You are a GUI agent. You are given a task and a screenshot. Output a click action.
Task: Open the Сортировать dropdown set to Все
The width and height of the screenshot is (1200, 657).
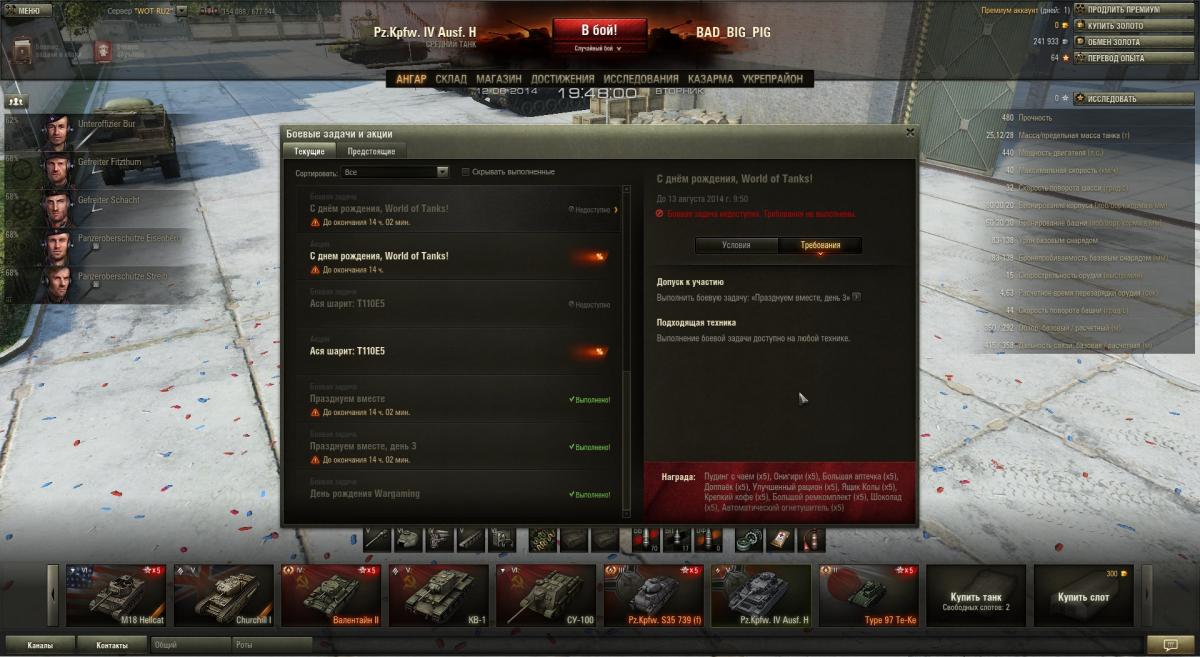click(395, 172)
